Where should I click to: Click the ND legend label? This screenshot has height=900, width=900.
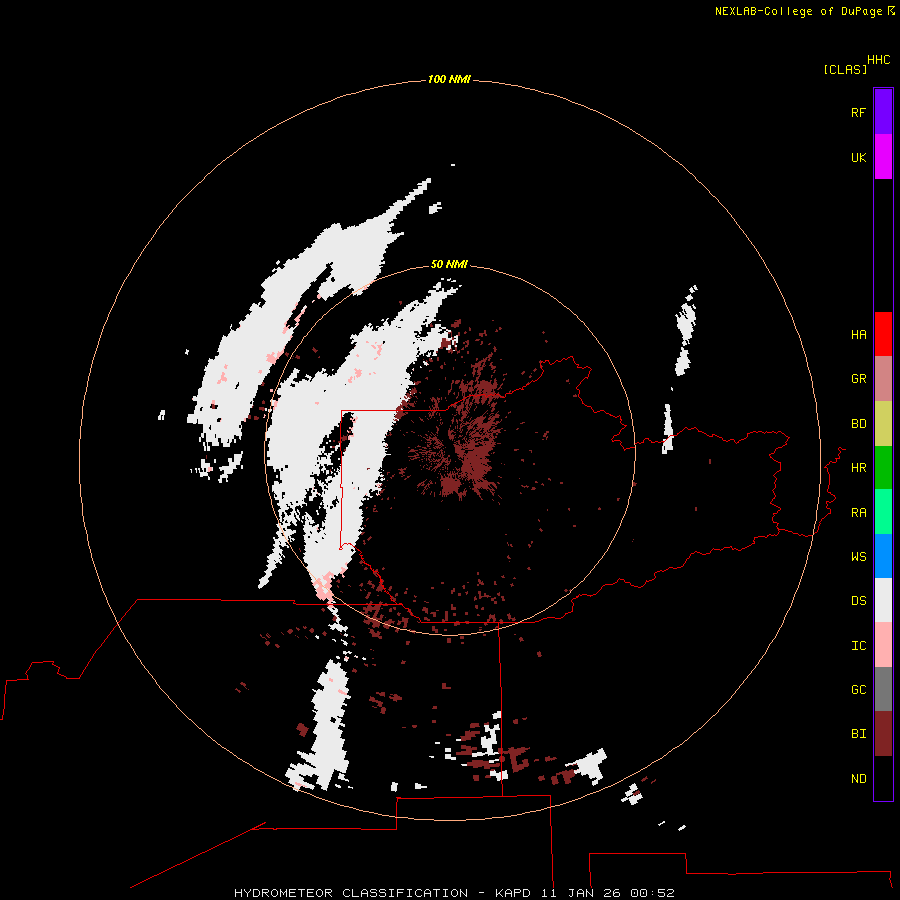coord(858,778)
